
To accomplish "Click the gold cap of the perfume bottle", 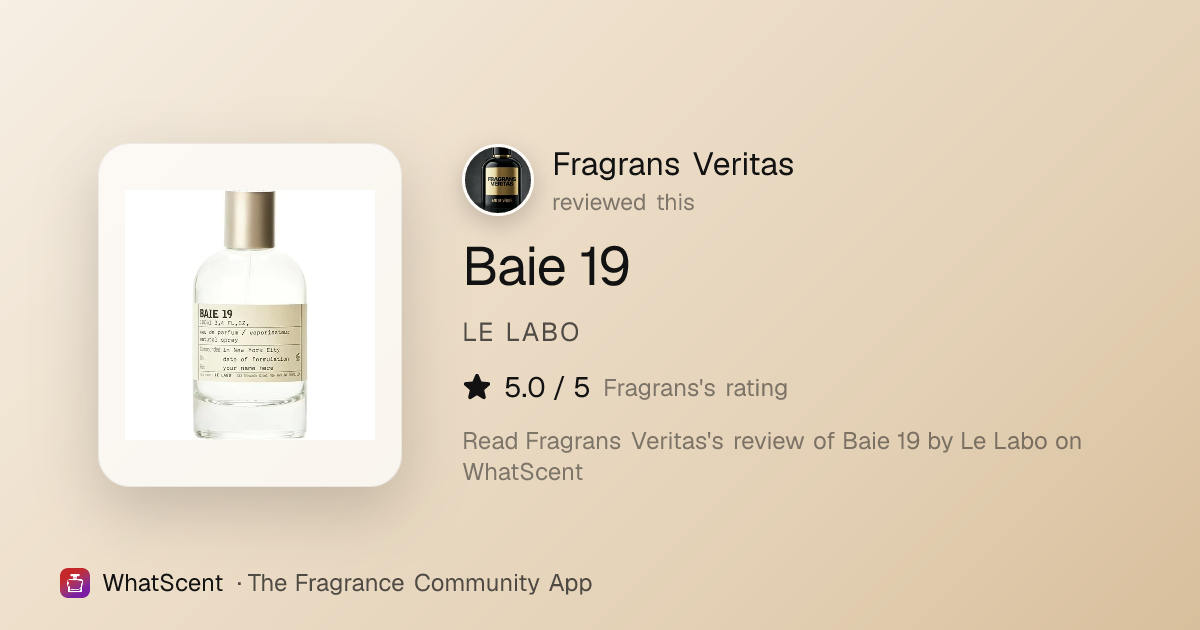I will (x=250, y=219).
